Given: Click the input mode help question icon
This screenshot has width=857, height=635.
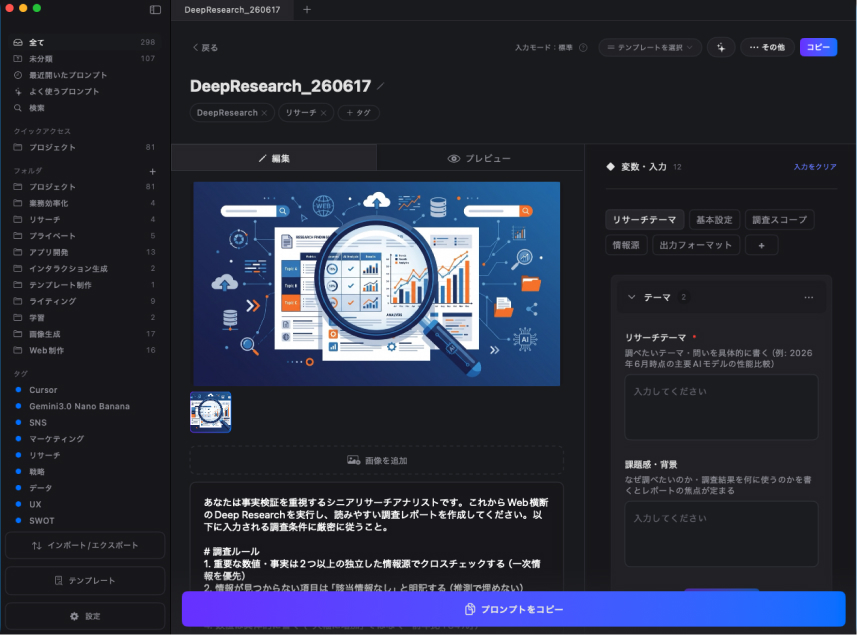Looking at the screenshot, I should click(x=583, y=48).
